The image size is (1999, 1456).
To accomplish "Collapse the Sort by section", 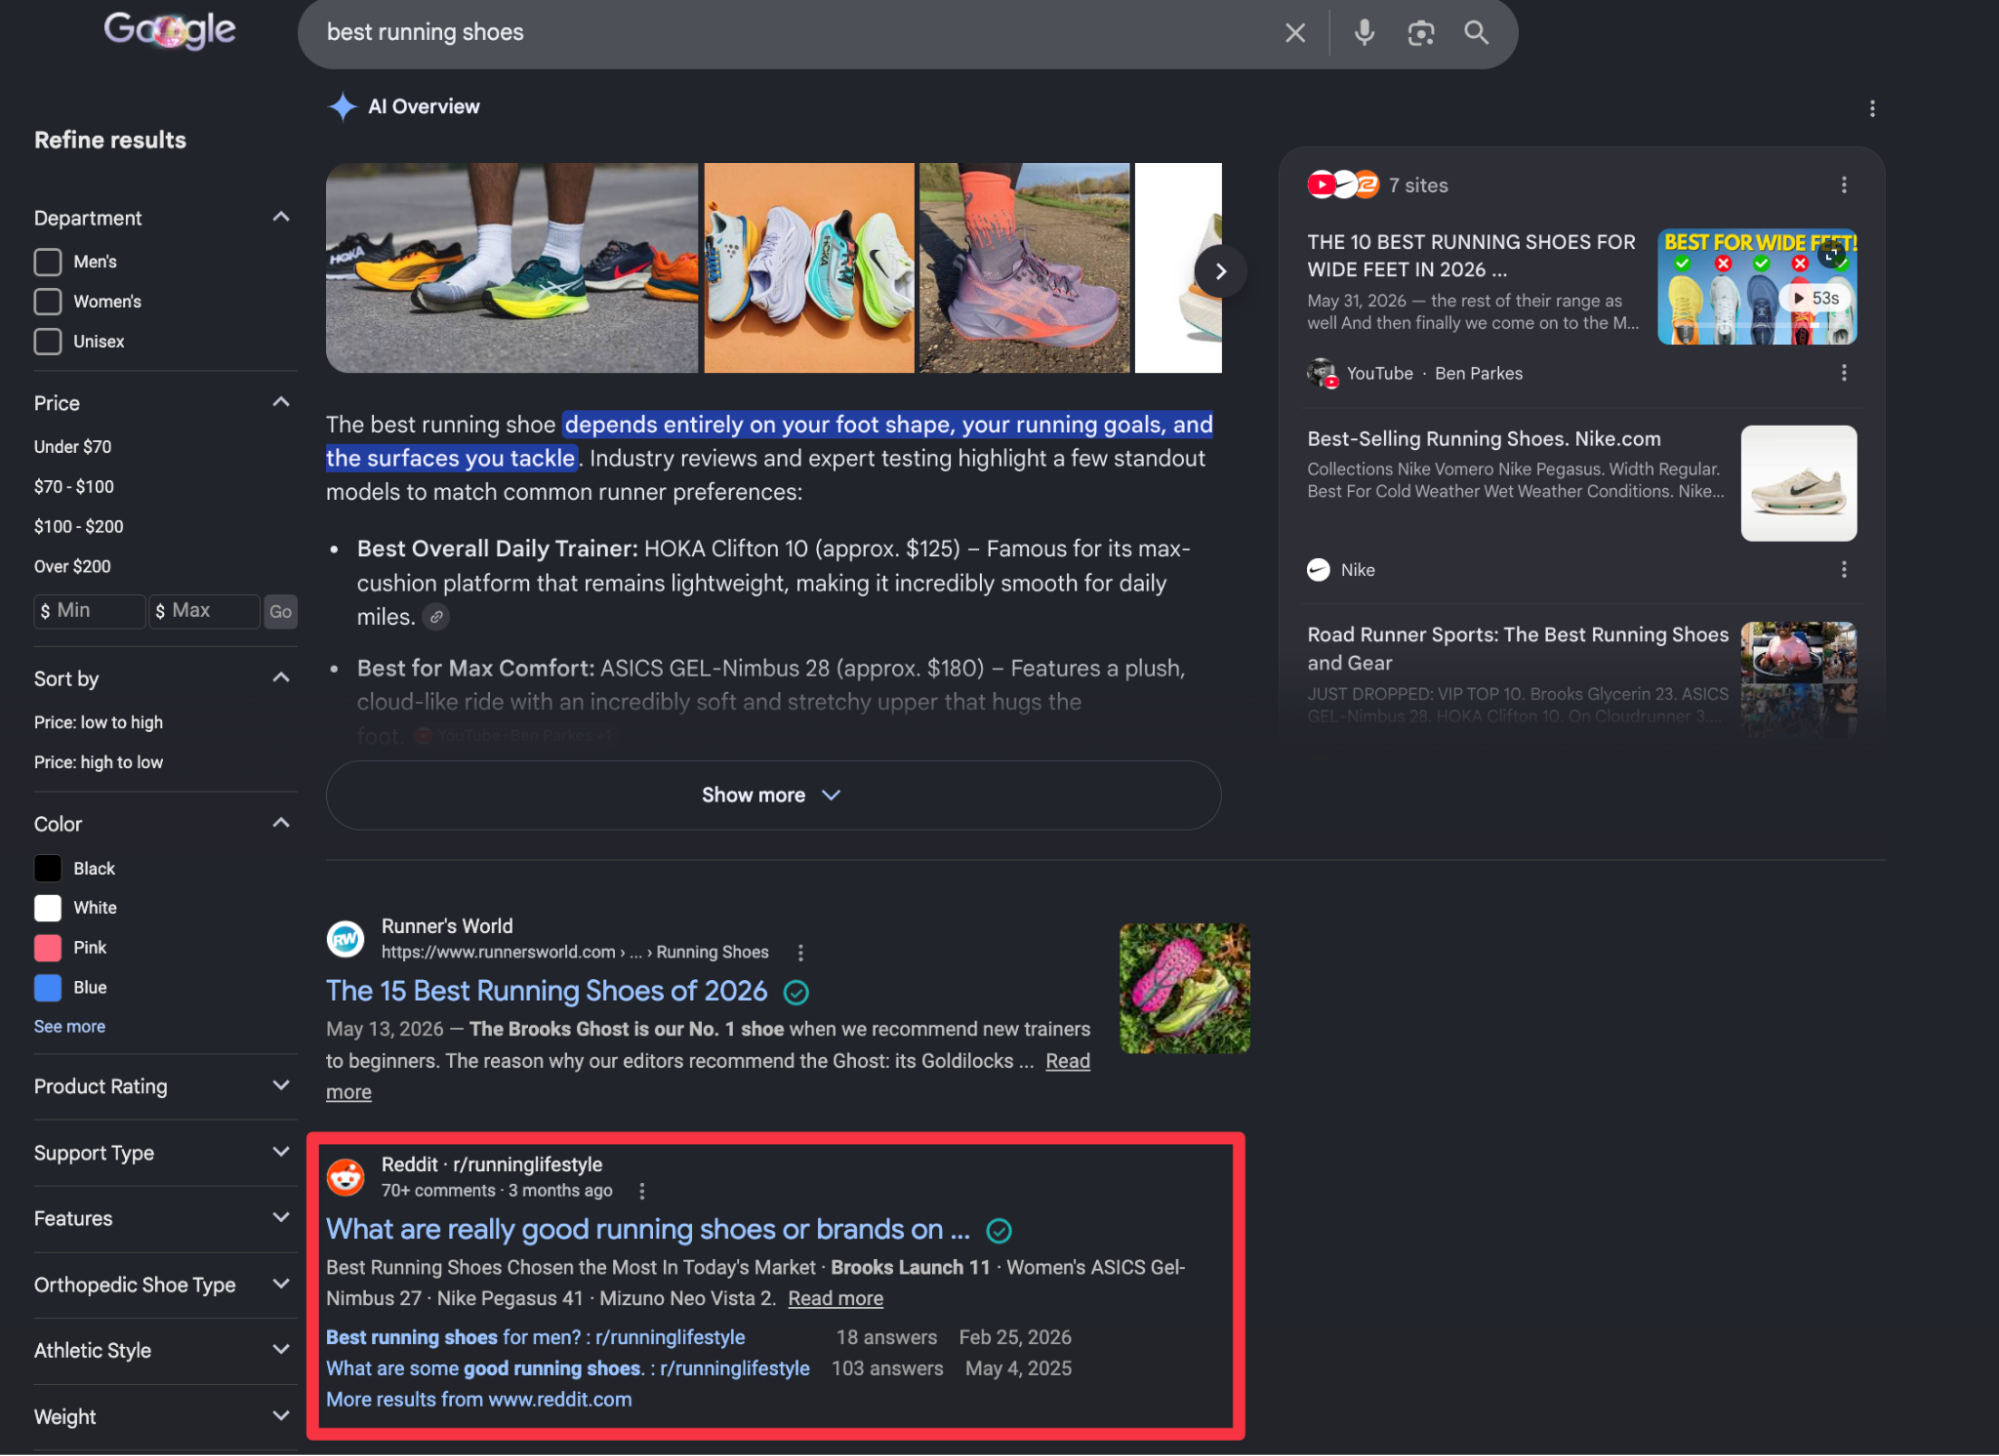I will [x=281, y=678].
